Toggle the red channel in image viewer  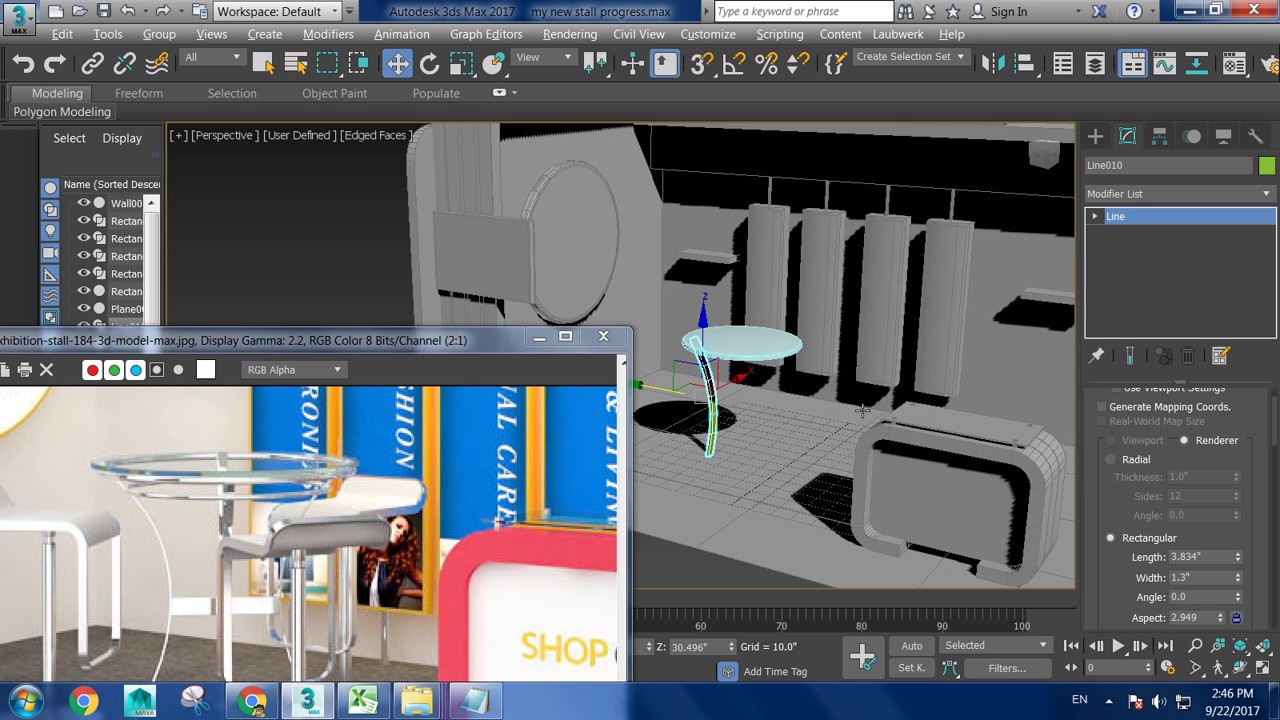[x=92, y=370]
